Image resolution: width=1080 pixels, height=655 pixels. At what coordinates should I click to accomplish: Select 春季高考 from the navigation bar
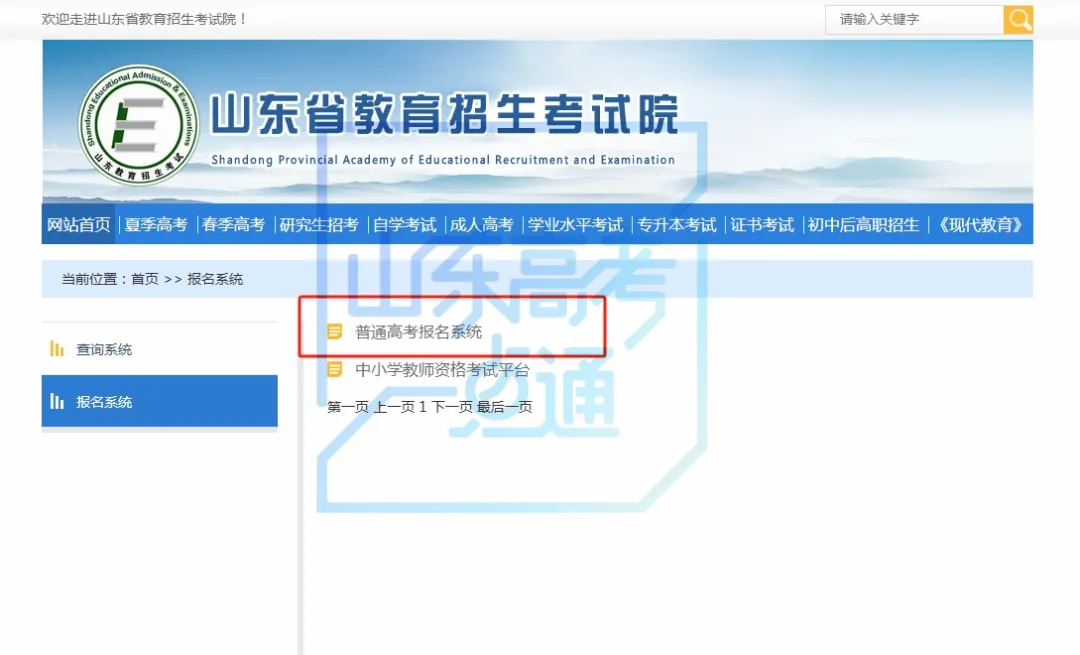(x=233, y=225)
